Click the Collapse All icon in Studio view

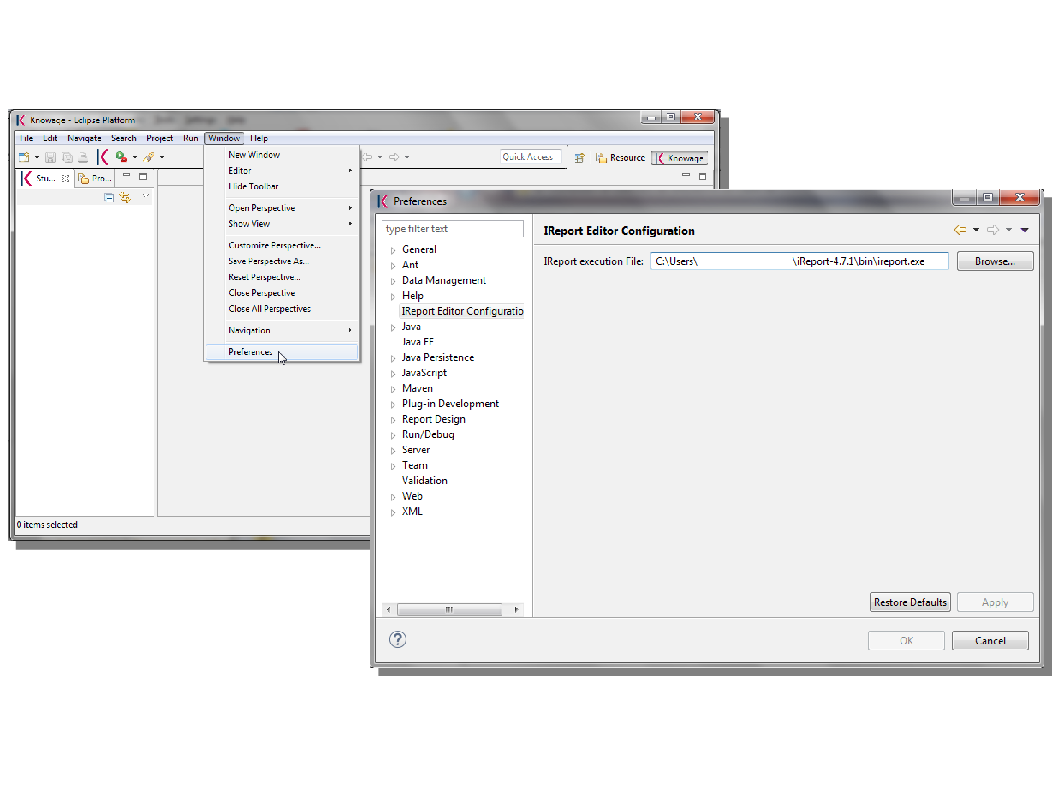[x=109, y=198]
